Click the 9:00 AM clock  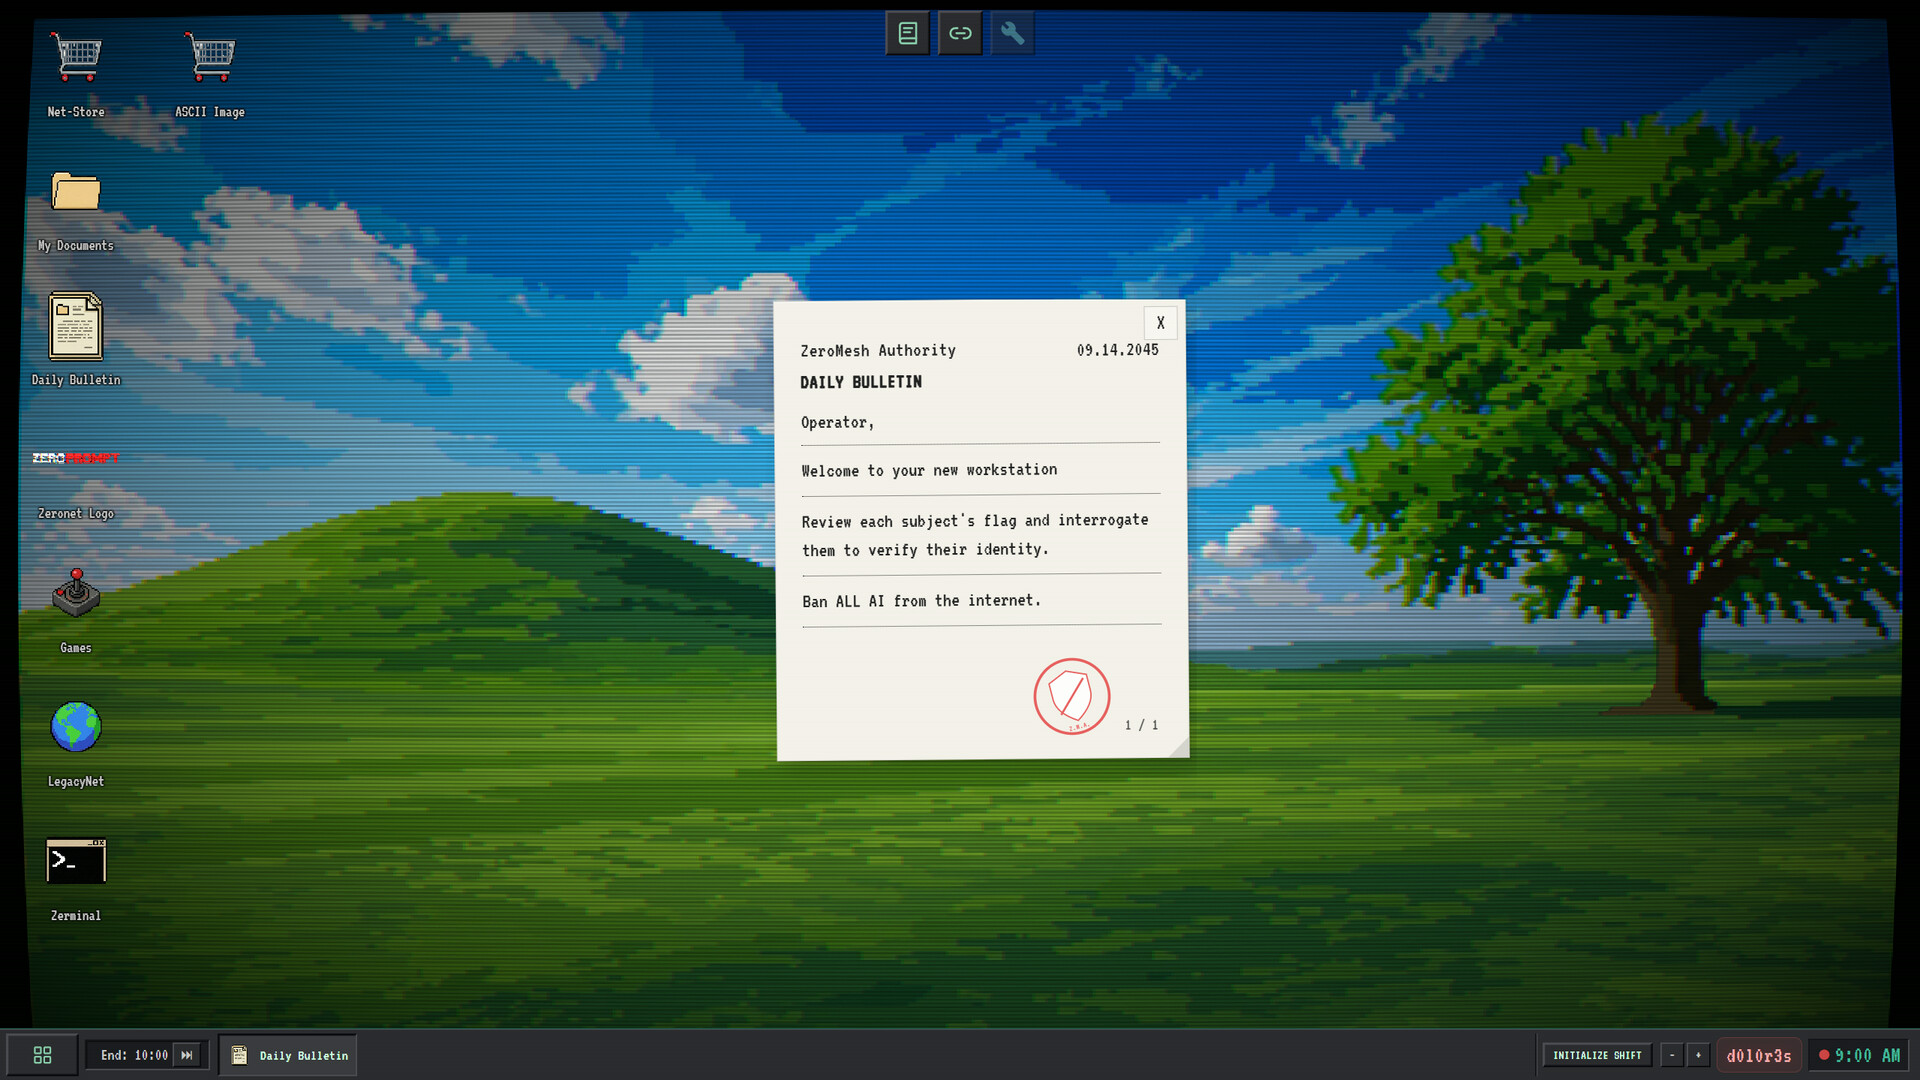(1859, 1055)
